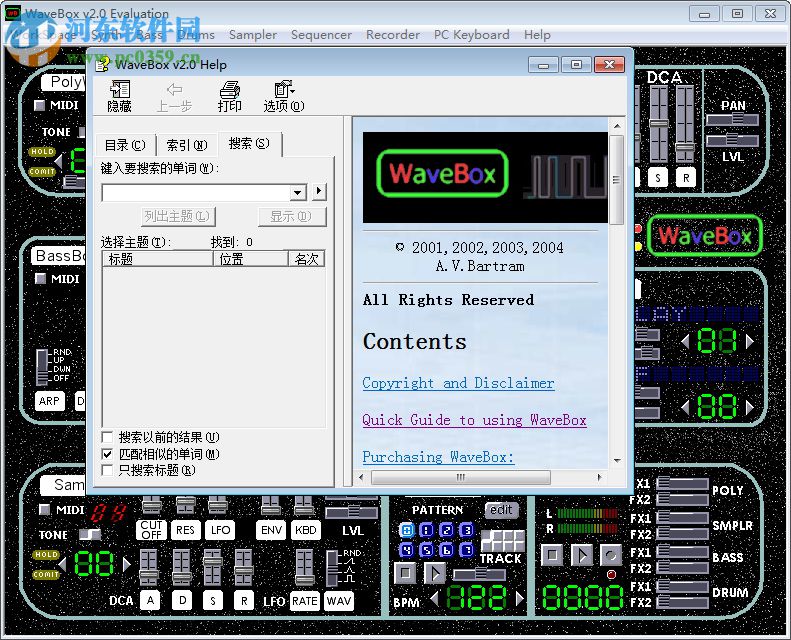Open Quick Guide to using WaveBox link
This screenshot has width=791, height=640.
click(474, 420)
